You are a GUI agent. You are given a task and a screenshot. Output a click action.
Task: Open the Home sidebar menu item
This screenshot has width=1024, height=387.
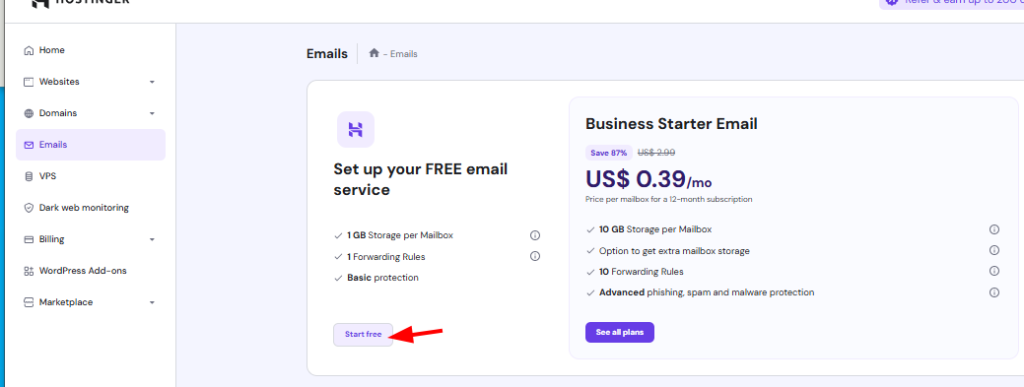pyautogui.click(x=91, y=50)
